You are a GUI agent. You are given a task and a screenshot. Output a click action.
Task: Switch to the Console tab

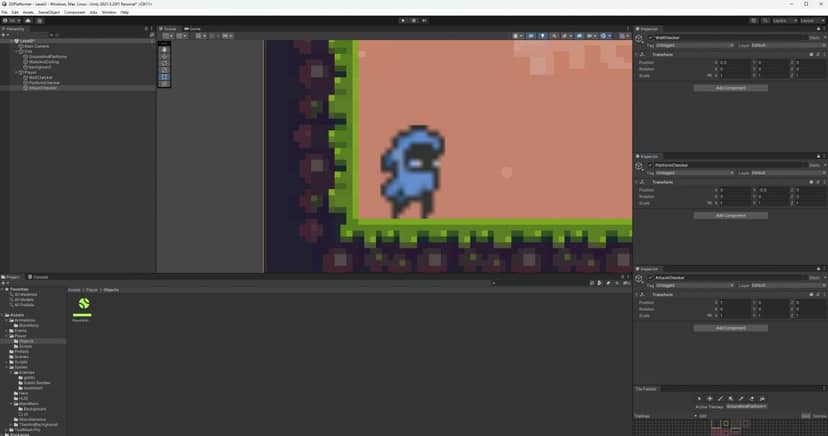41,277
